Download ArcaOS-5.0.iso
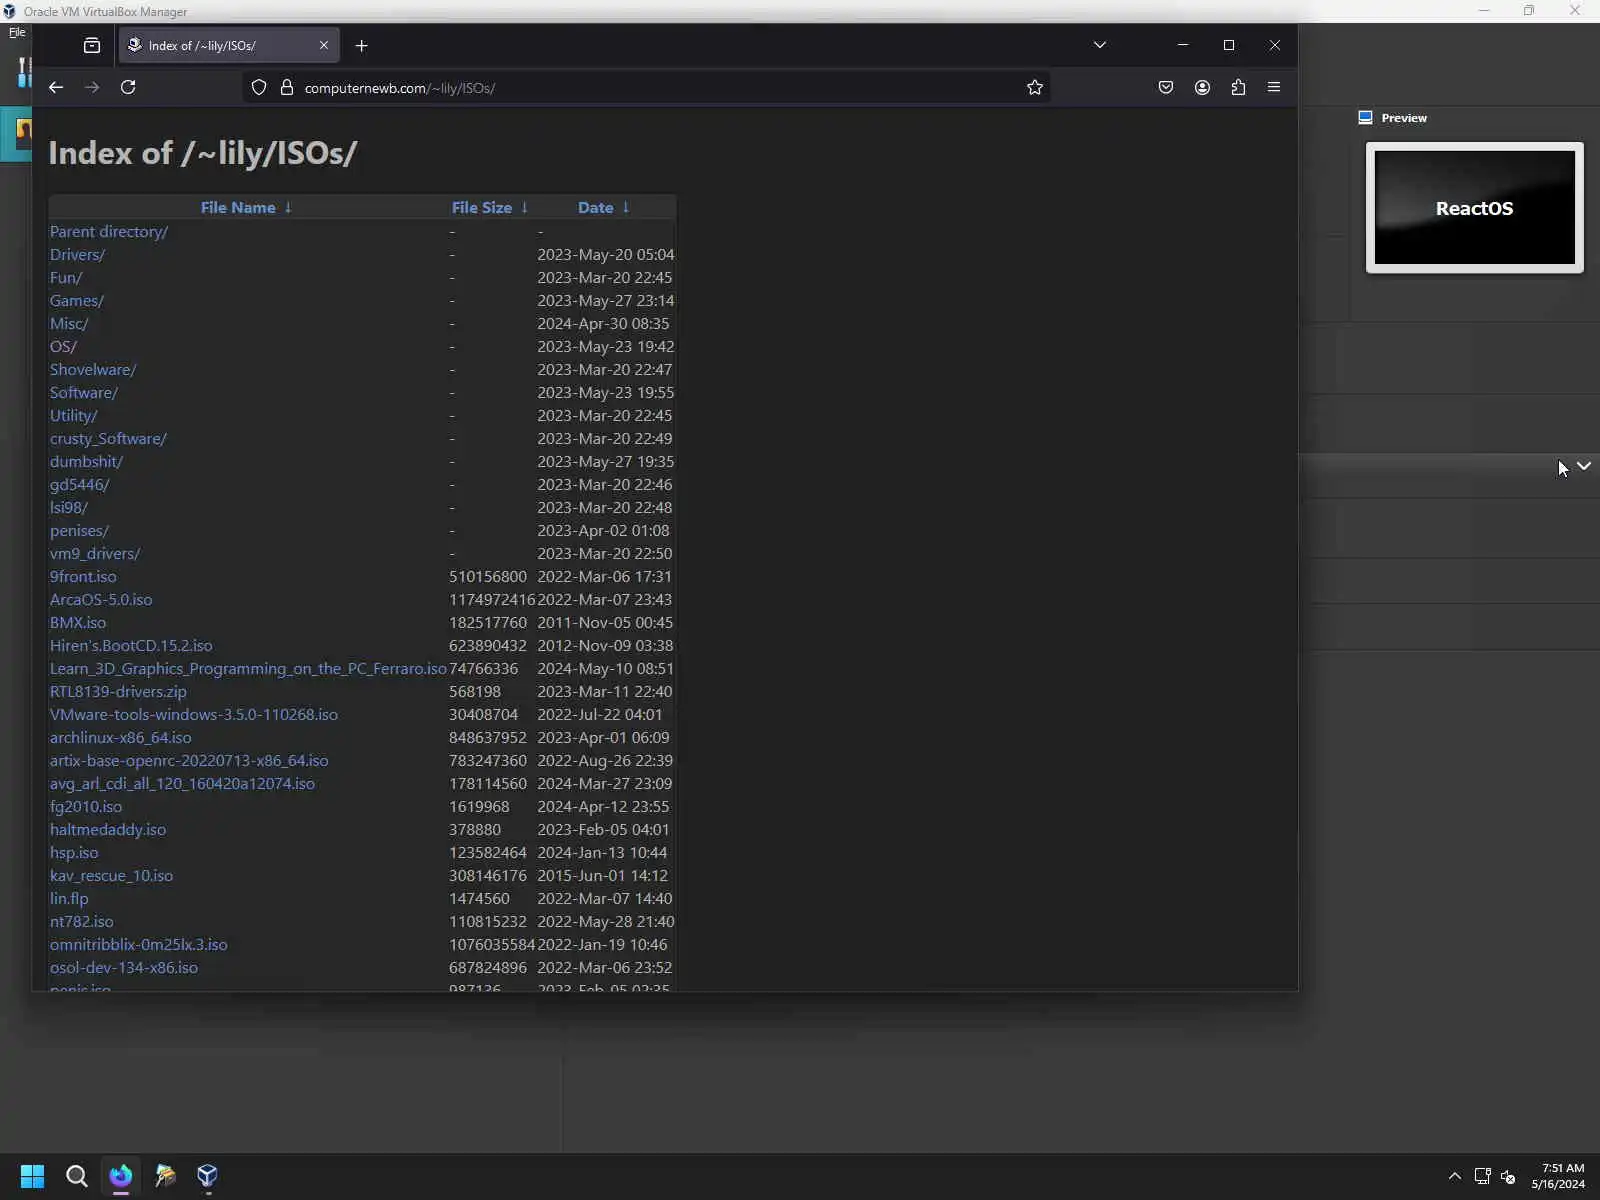Image resolution: width=1600 pixels, height=1200 pixels. point(101,600)
